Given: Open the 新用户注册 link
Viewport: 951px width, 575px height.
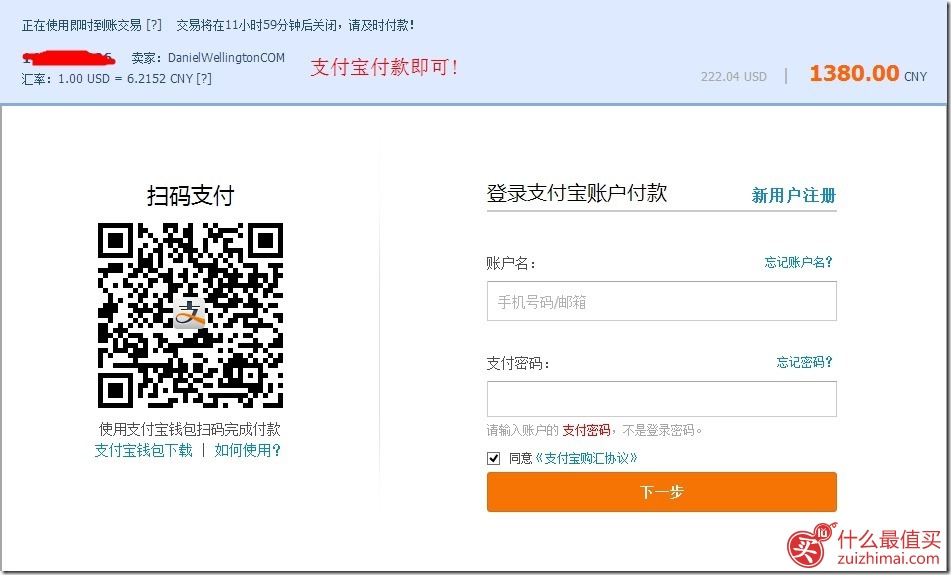Looking at the screenshot, I should tap(793, 195).
